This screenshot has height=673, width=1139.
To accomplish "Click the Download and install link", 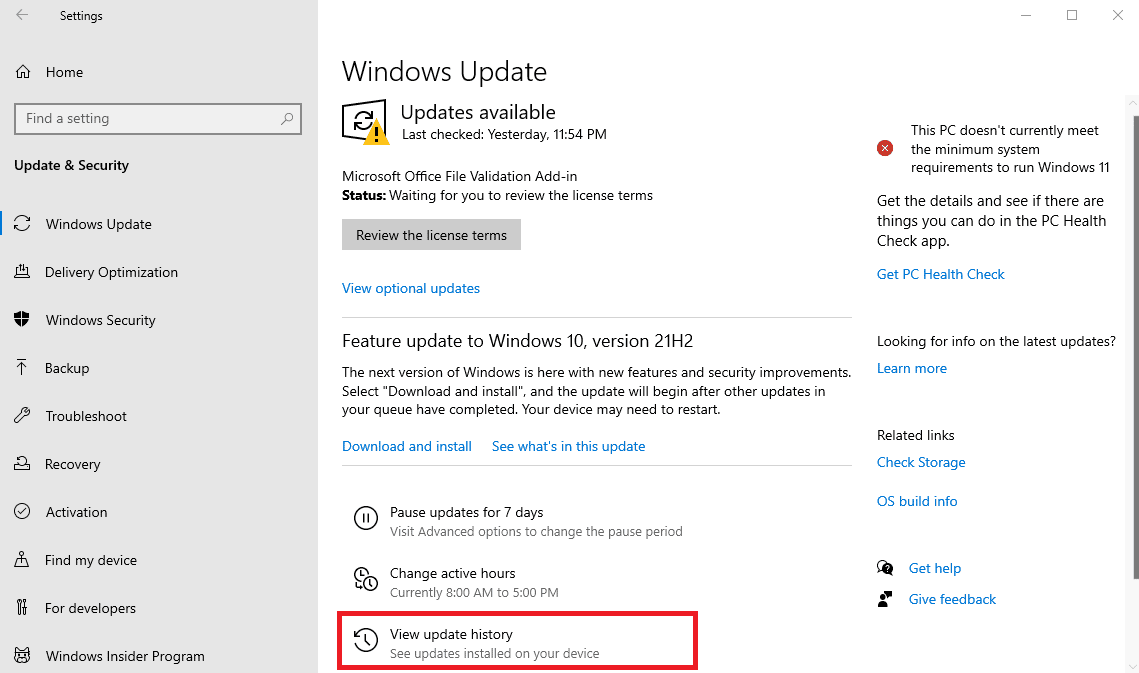I will 406,446.
